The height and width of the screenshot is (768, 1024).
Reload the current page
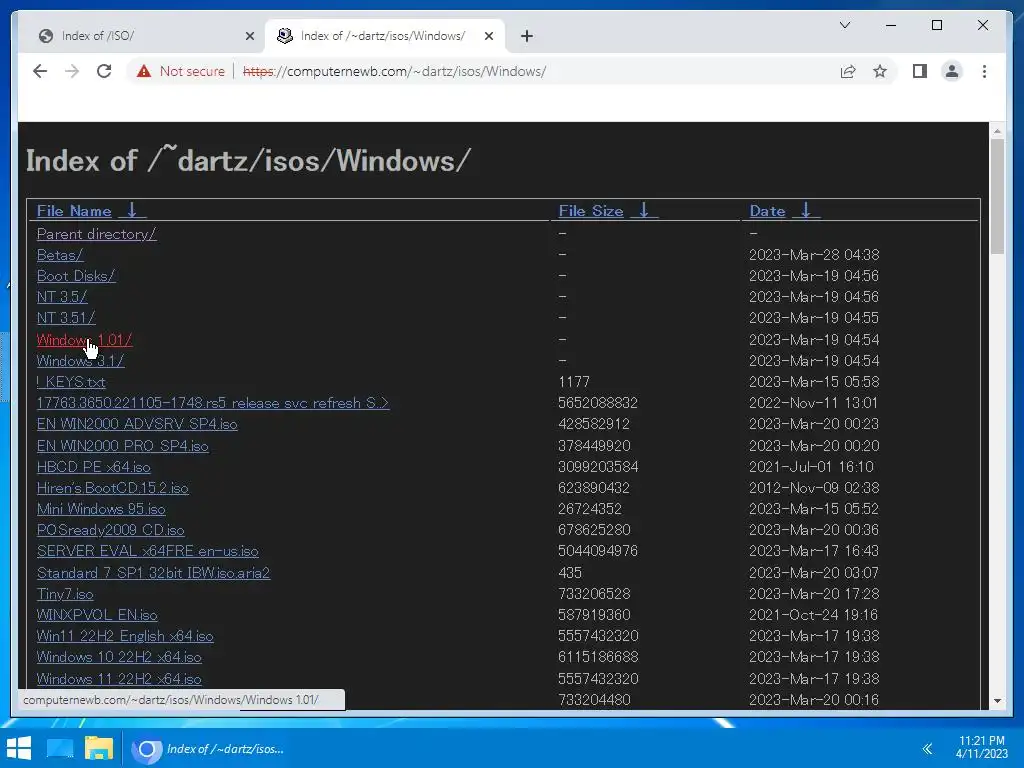point(104,71)
